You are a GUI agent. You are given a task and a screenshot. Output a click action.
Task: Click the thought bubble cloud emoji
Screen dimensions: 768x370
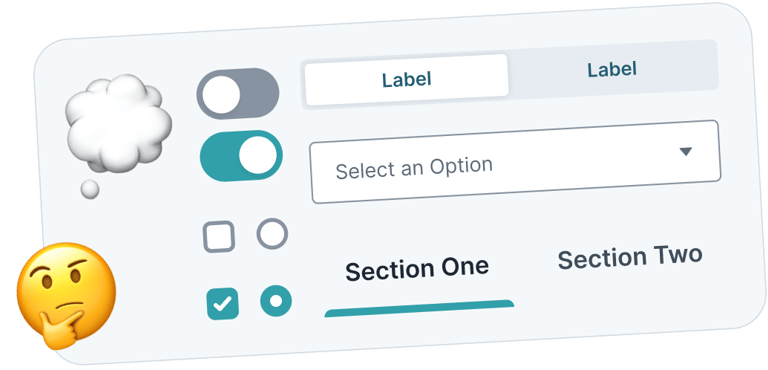tap(118, 123)
